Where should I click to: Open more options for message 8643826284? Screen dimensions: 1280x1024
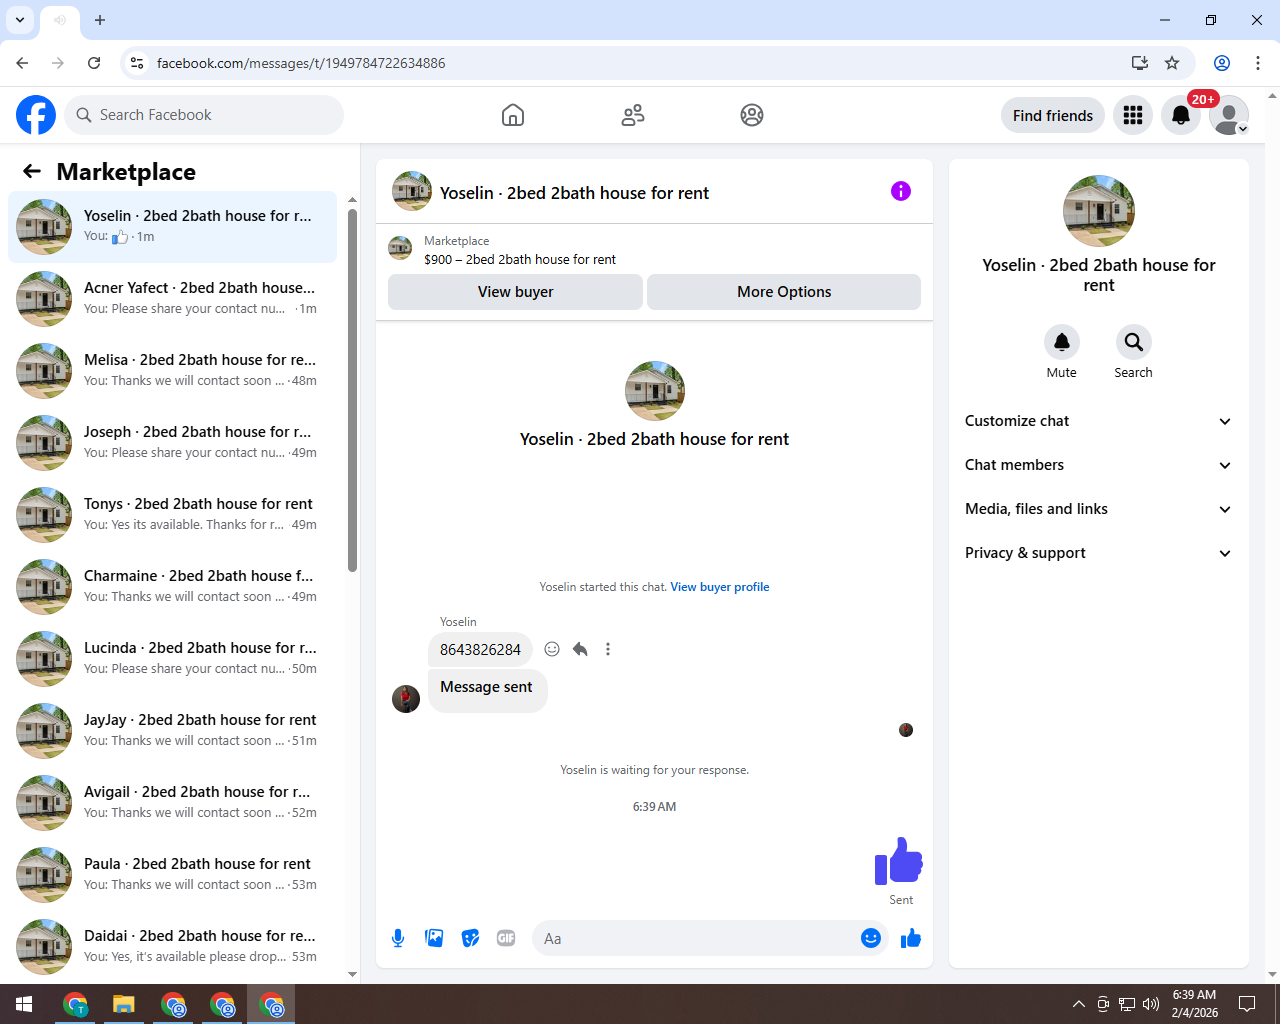point(608,649)
